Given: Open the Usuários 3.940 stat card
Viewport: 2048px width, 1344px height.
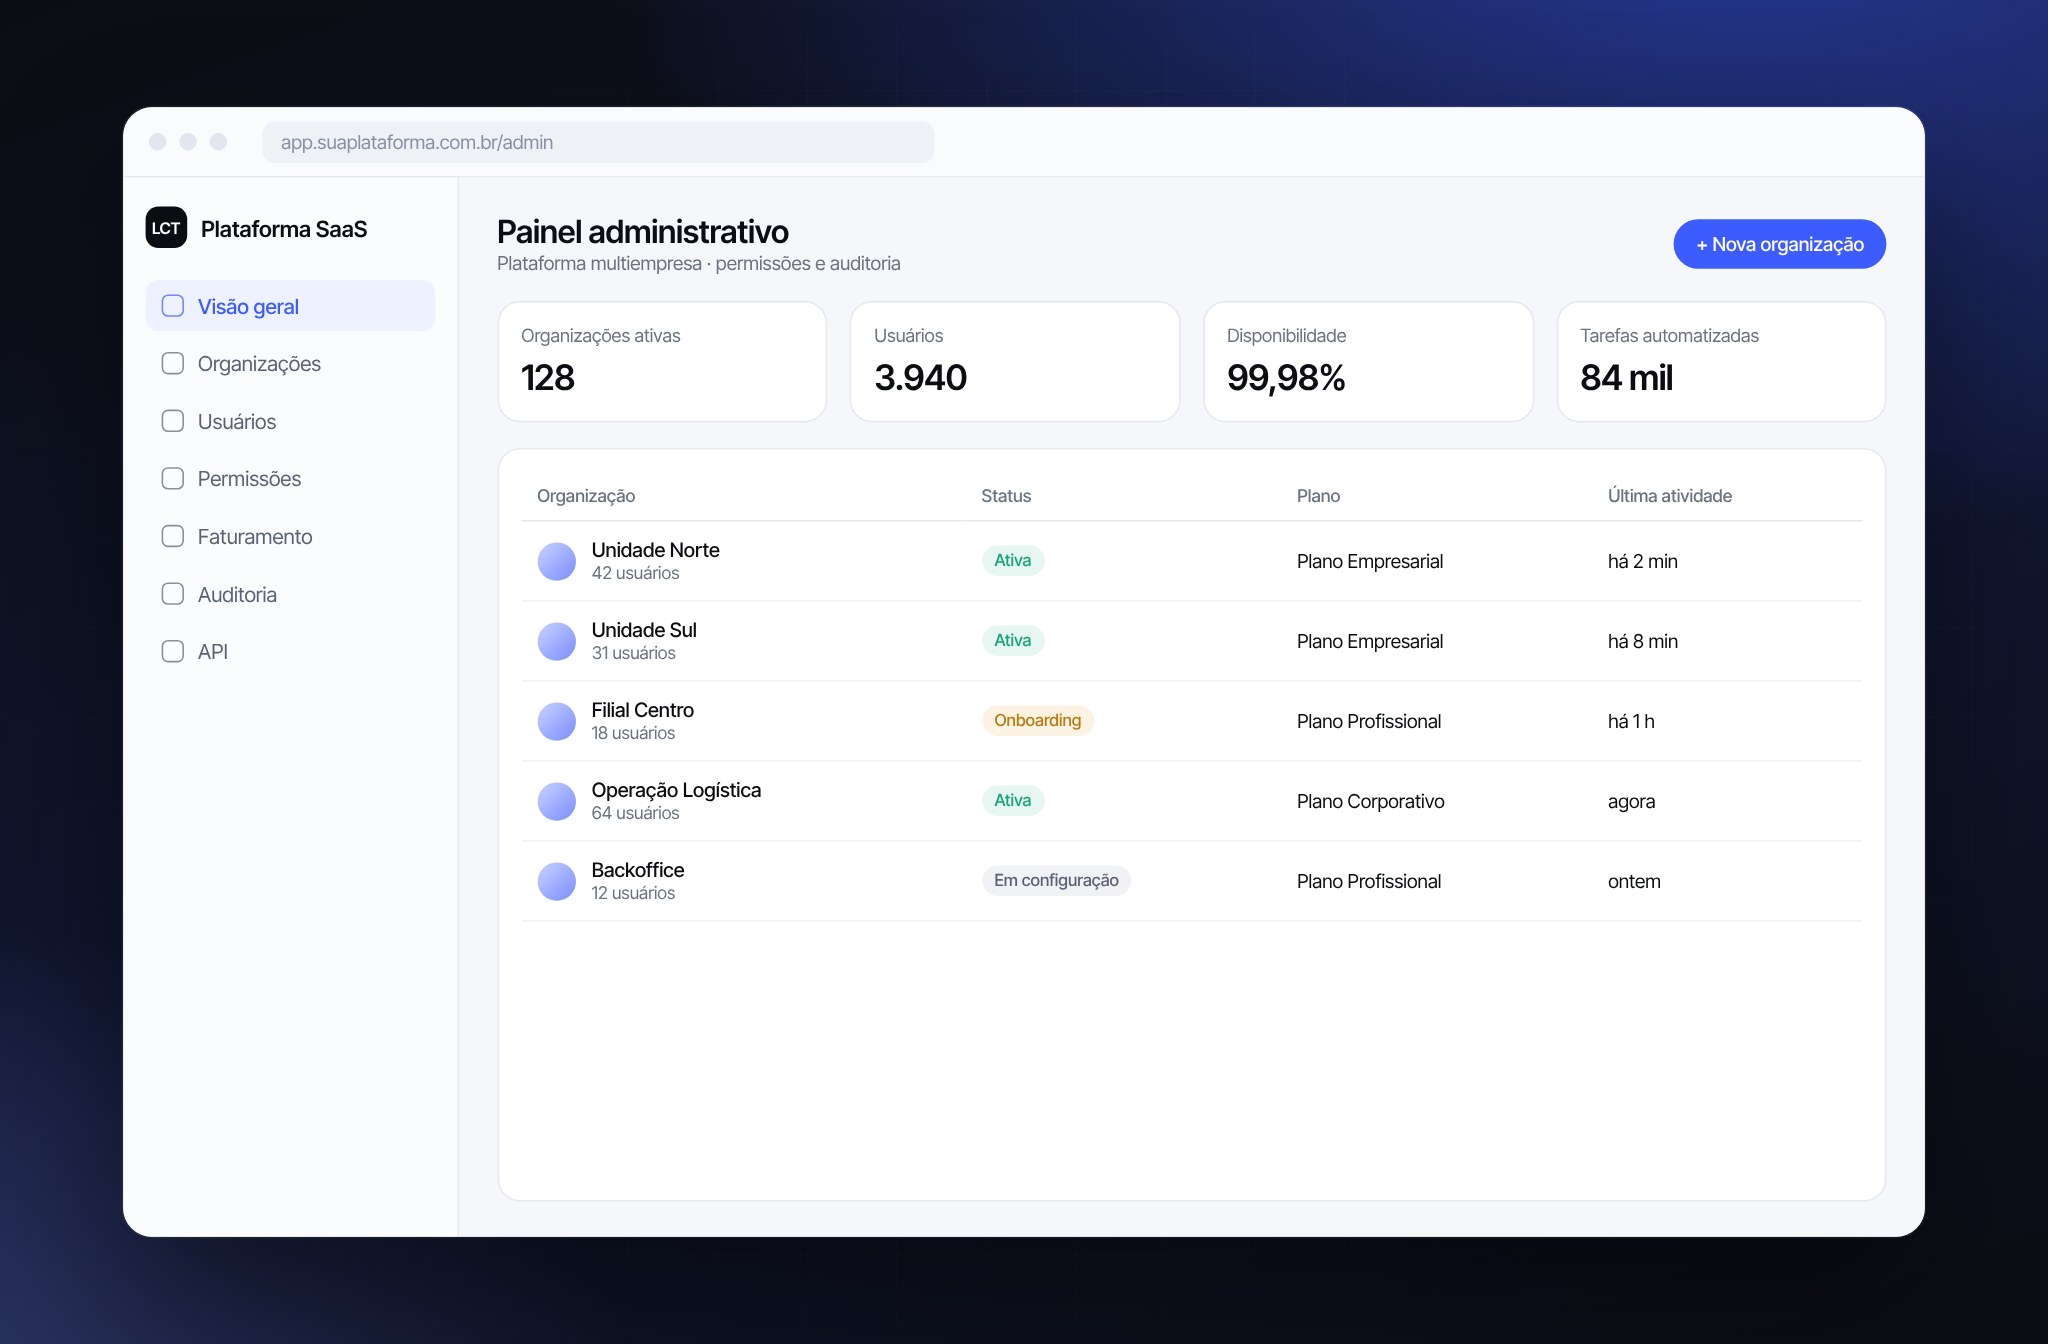Looking at the screenshot, I should (x=1015, y=362).
